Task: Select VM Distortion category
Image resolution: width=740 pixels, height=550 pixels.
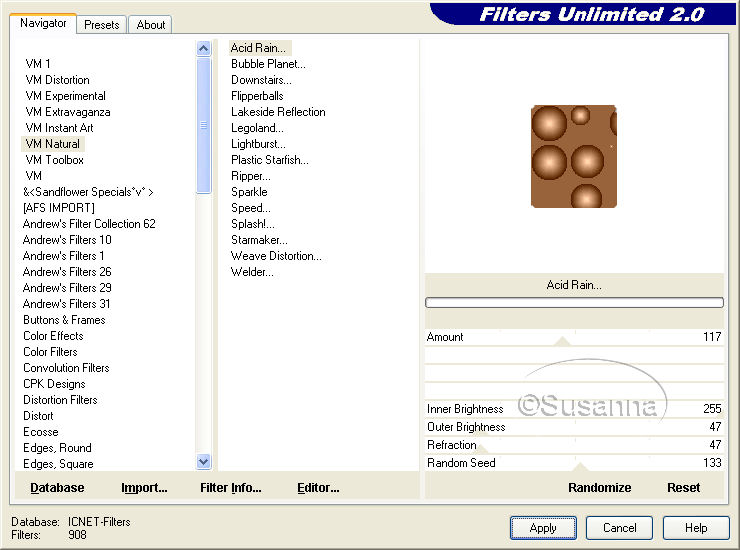Action: pyautogui.click(x=57, y=80)
